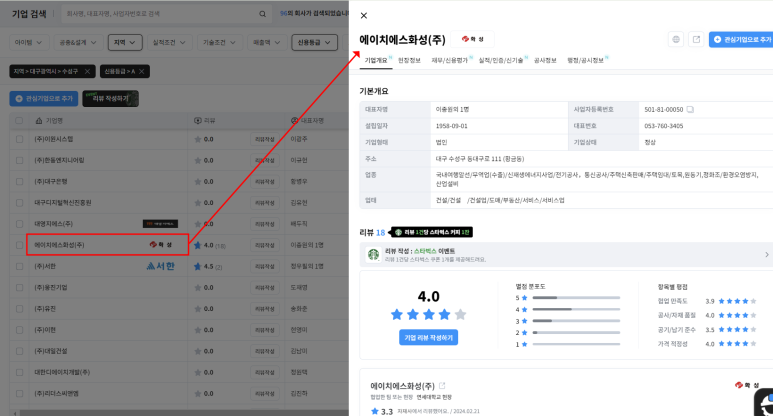Click 화성 logo in 에이치에스화성(주) list row
The image size is (773, 416).
(161, 245)
